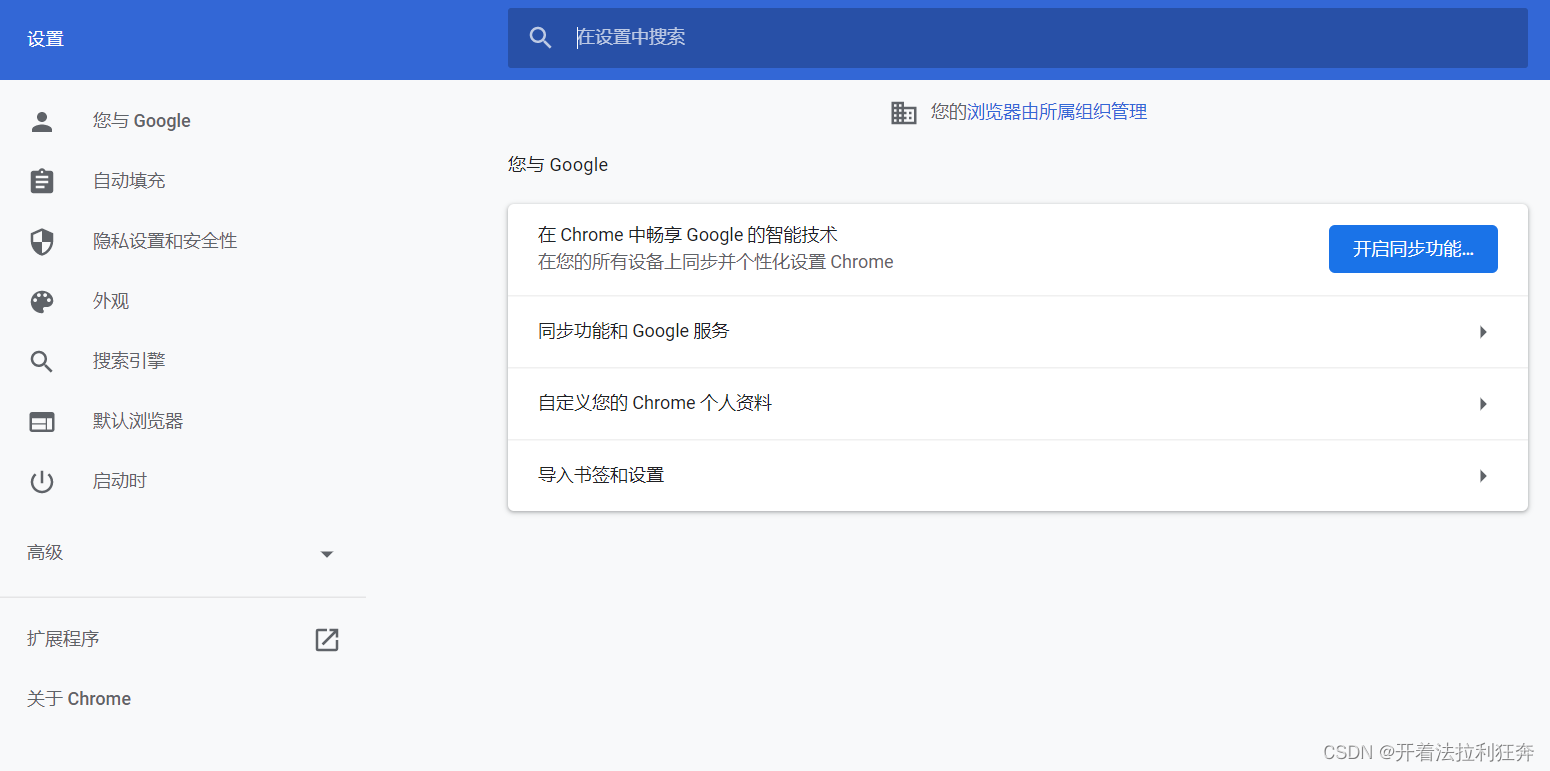Click the 设置 title in the header
Viewport: 1550px width, 771px height.
(45, 39)
